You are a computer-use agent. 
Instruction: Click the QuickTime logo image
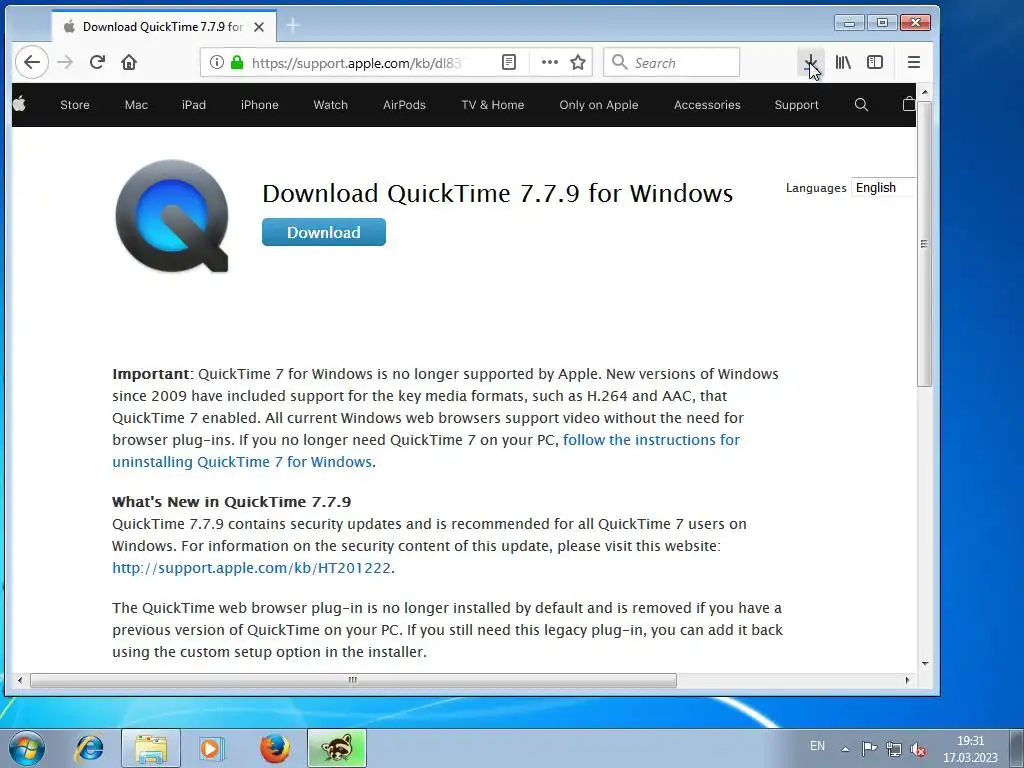[172, 216]
